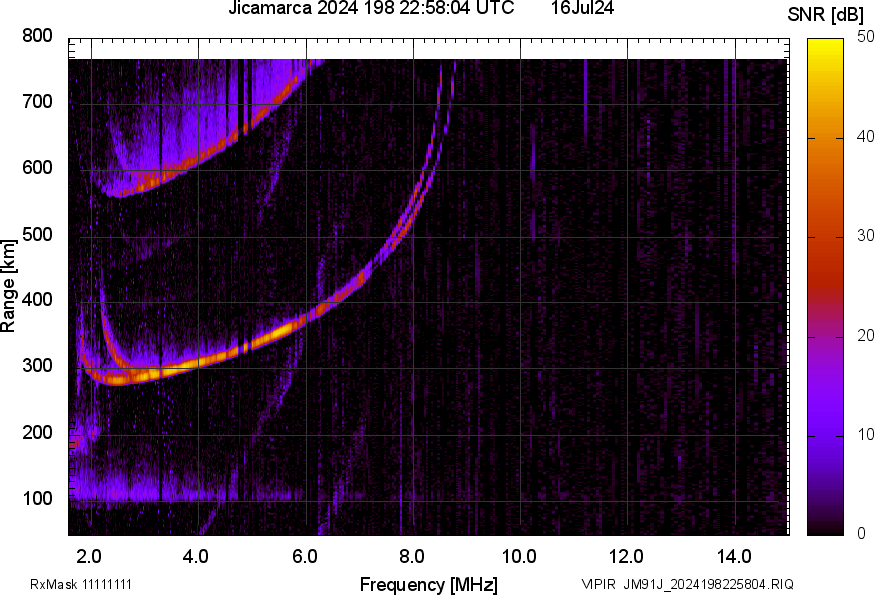
Task: Click the range tick label 600
Action: click(x=37, y=168)
